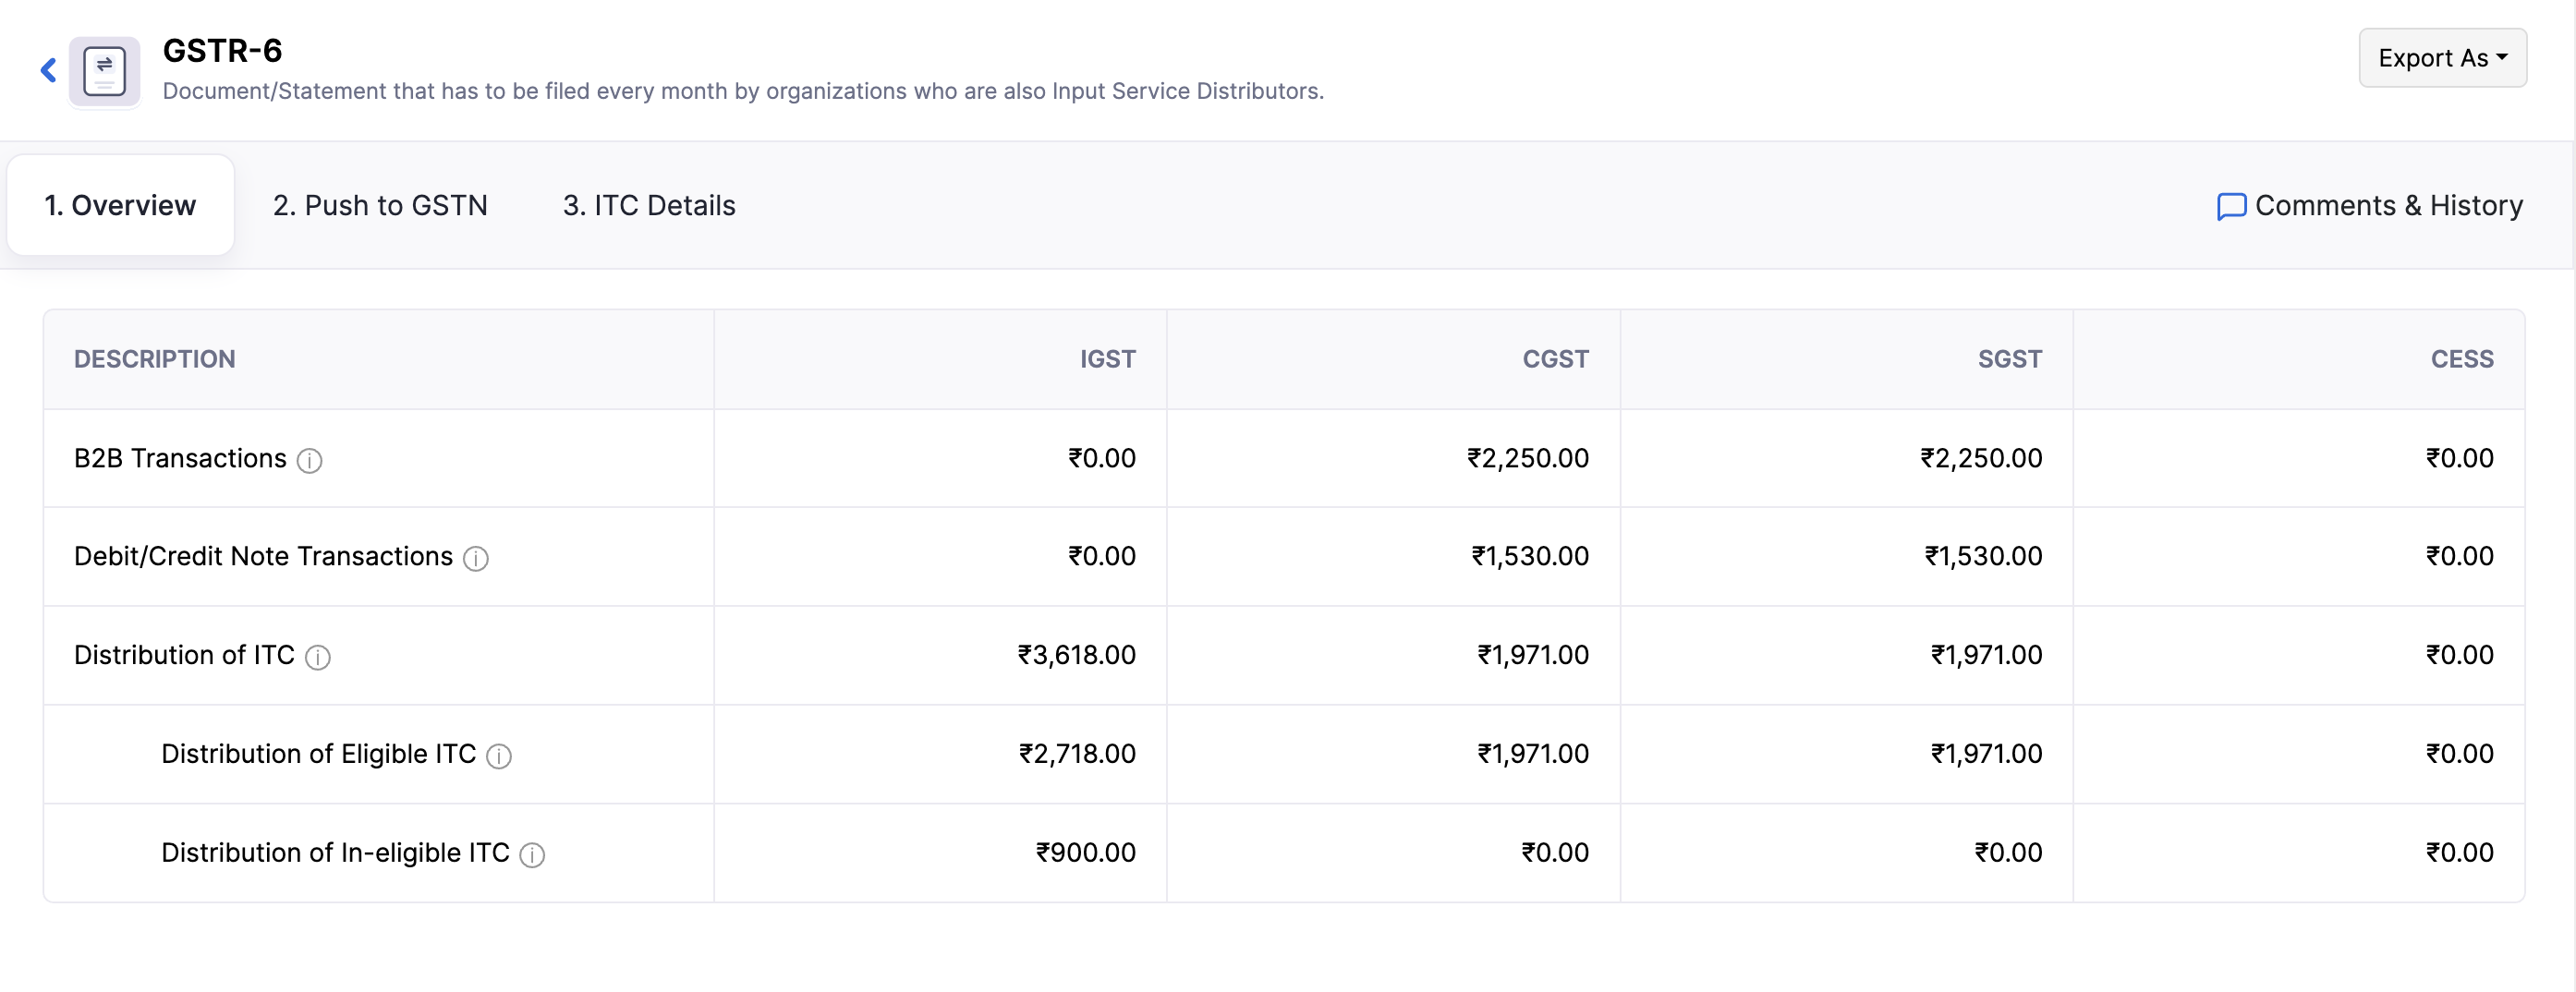Click the CGST column header
This screenshot has height=992, width=2576.
pos(1555,359)
